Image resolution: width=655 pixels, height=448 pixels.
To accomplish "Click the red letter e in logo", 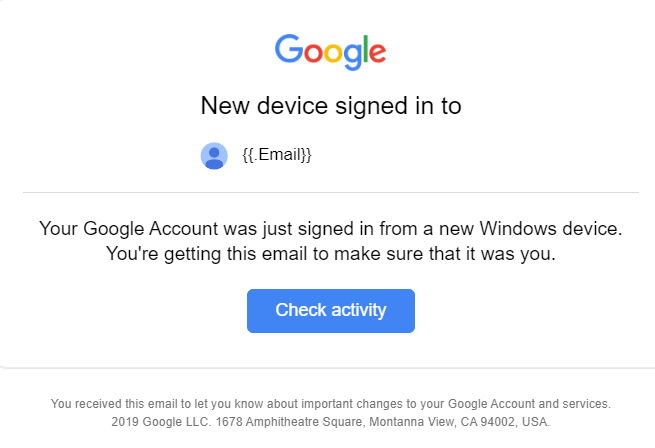I will click(377, 53).
